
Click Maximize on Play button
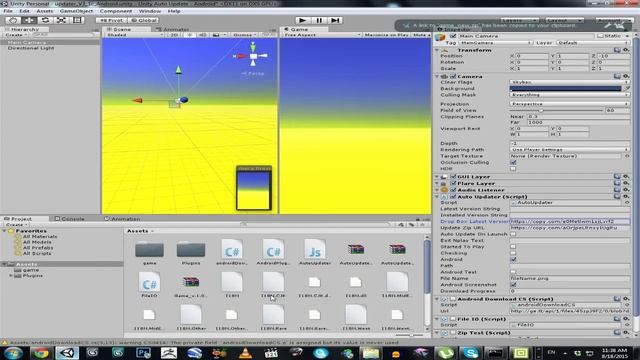click(386, 35)
